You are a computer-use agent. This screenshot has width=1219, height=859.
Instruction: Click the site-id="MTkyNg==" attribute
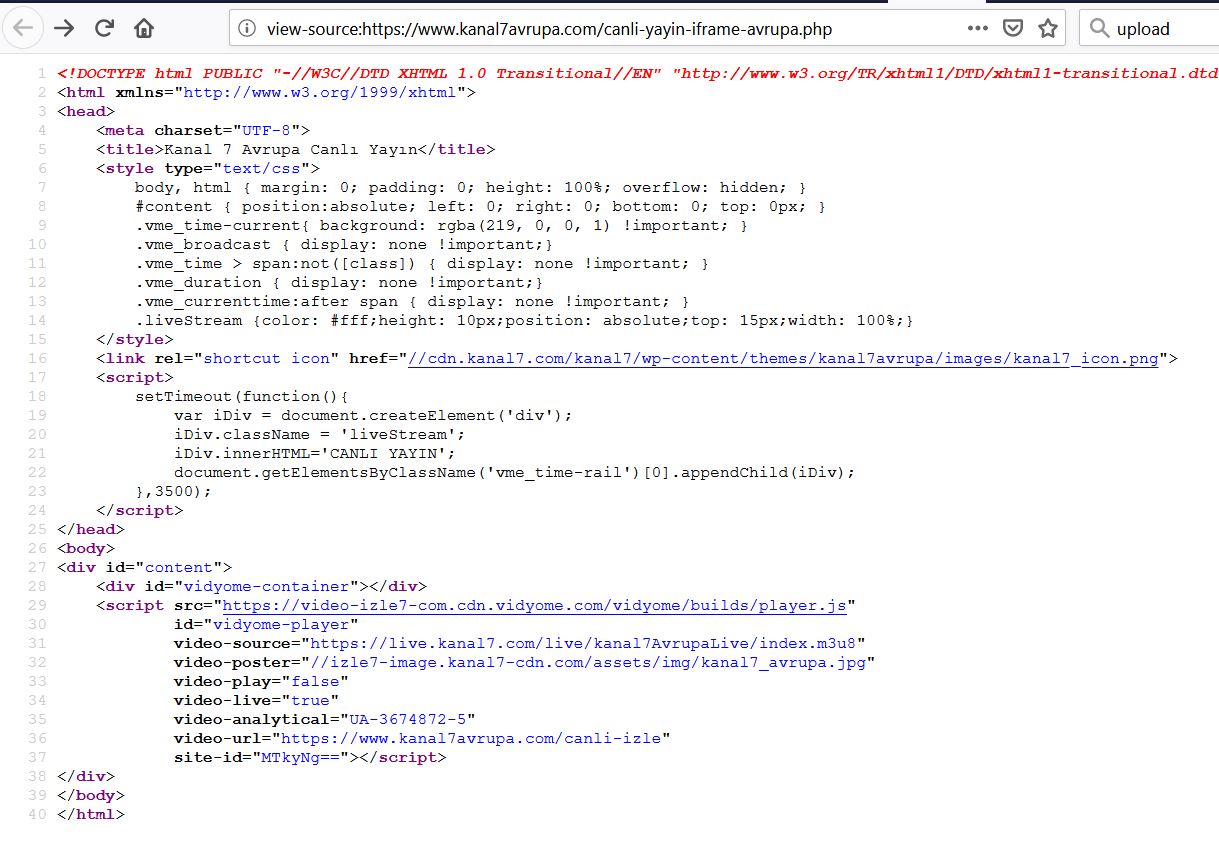coord(261,757)
